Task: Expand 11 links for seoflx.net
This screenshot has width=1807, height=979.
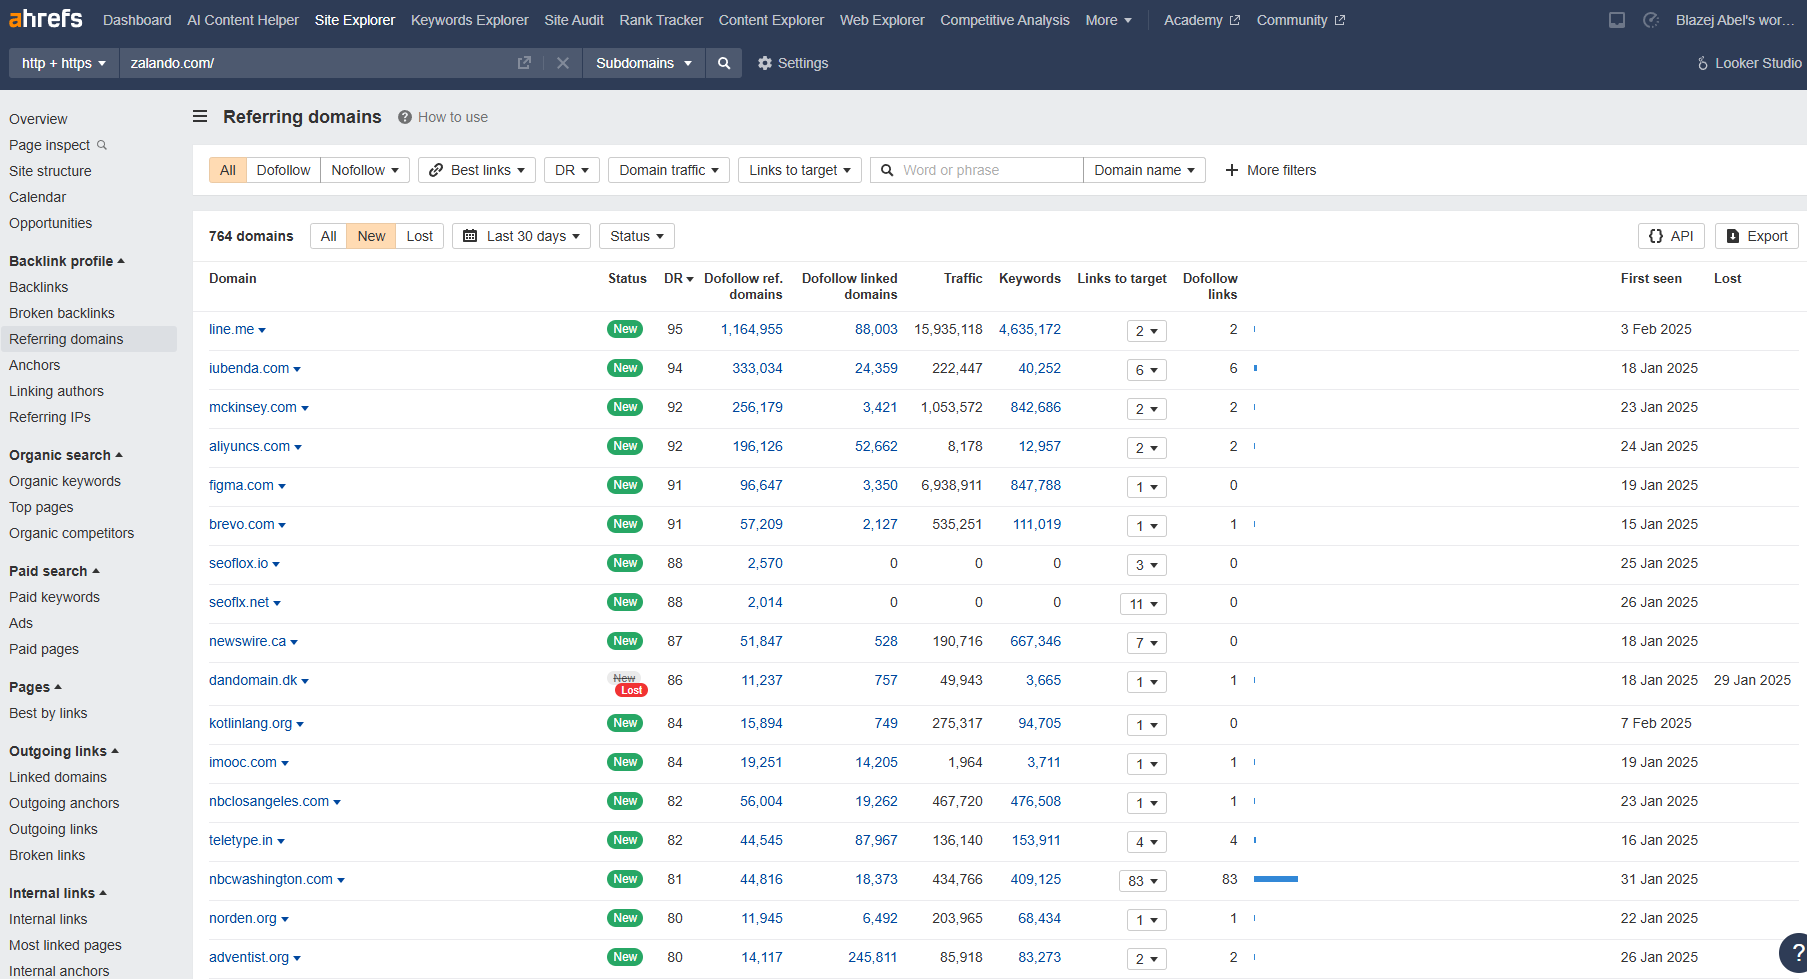Action: click(1143, 604)
